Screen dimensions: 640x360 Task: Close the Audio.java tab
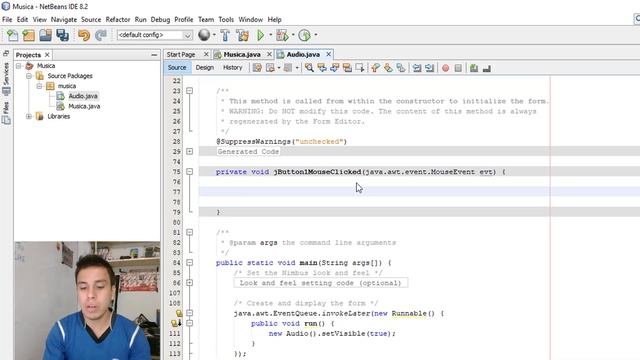click(x=329, y=54)
